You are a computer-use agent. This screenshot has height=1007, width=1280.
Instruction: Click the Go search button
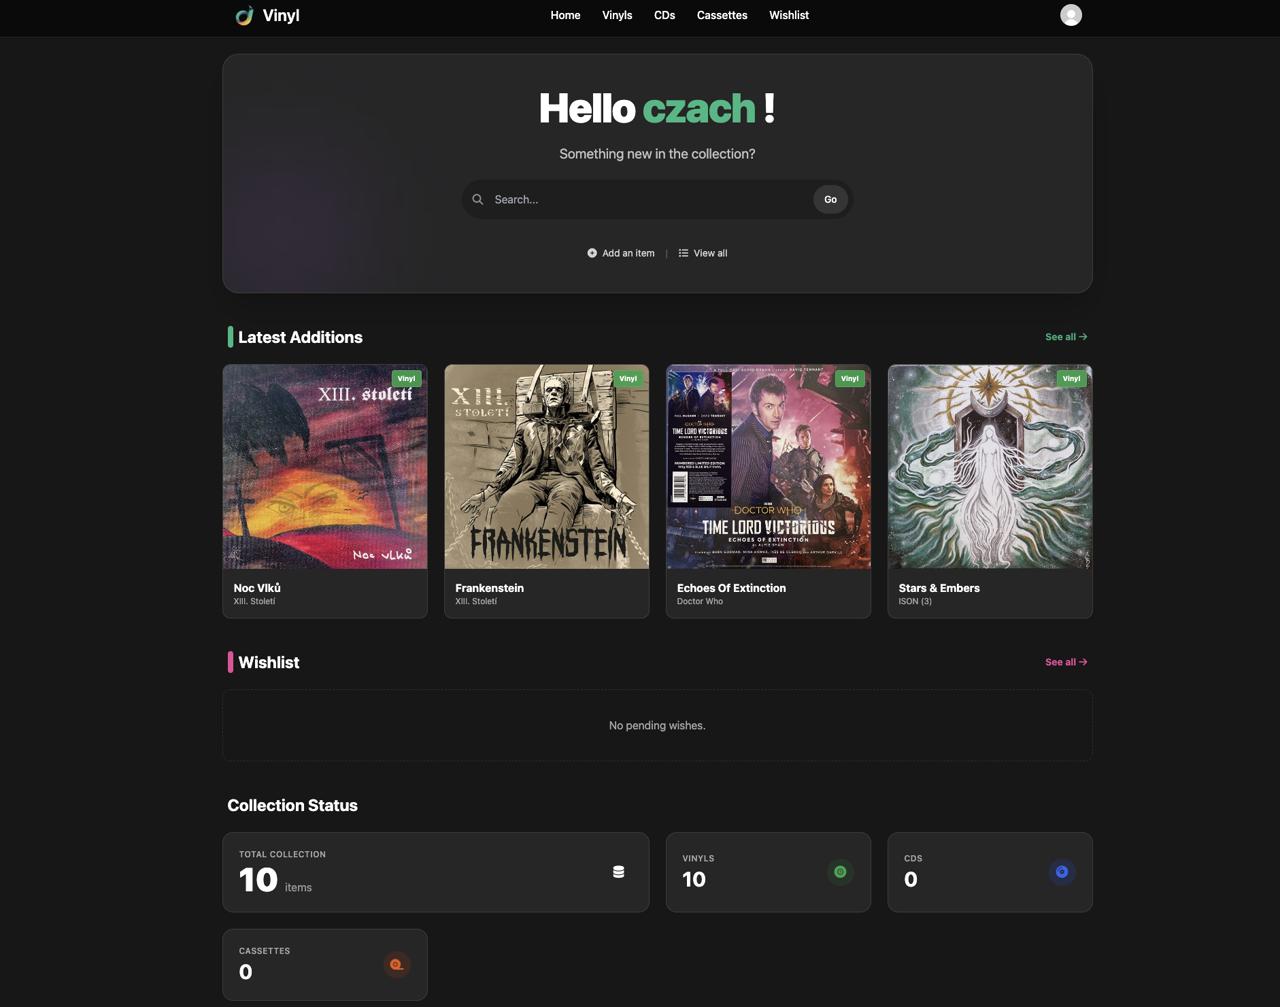click(830, 199)
